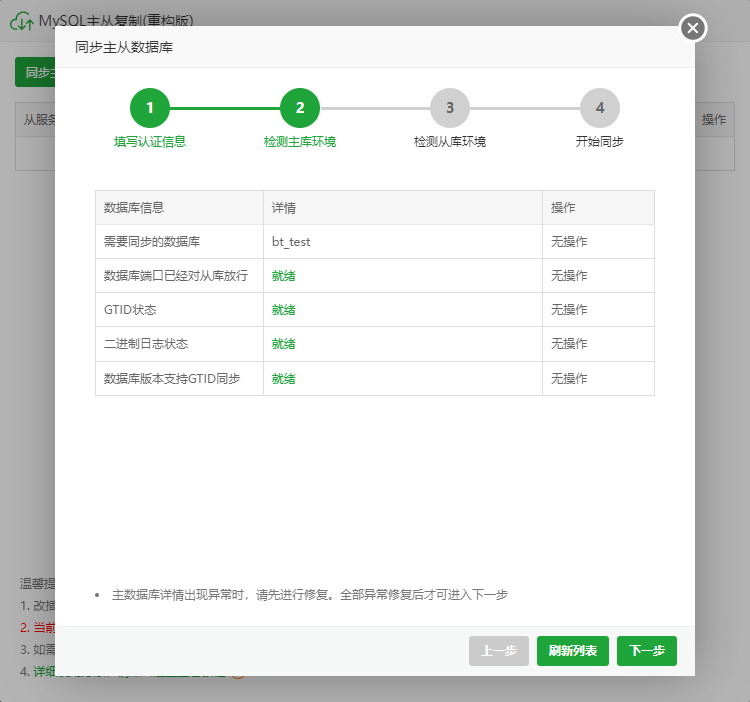Click 刷新列表 to refresh the list
Screen dimensions: 750x702
[x=573, y=651]
